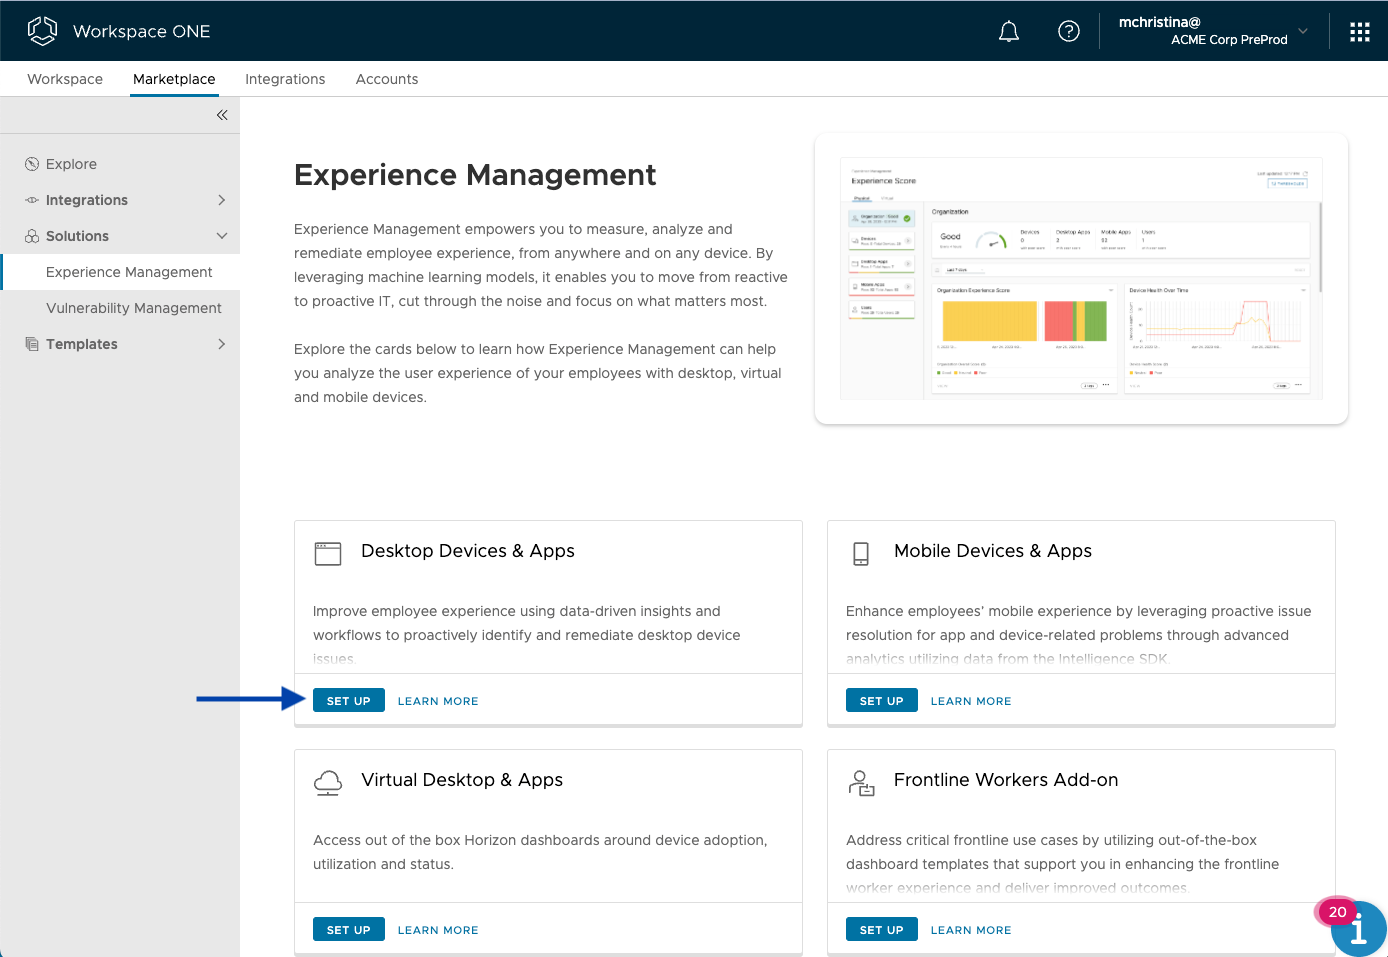Click the Desktop Devices & Apps window icon

(328, 553)
